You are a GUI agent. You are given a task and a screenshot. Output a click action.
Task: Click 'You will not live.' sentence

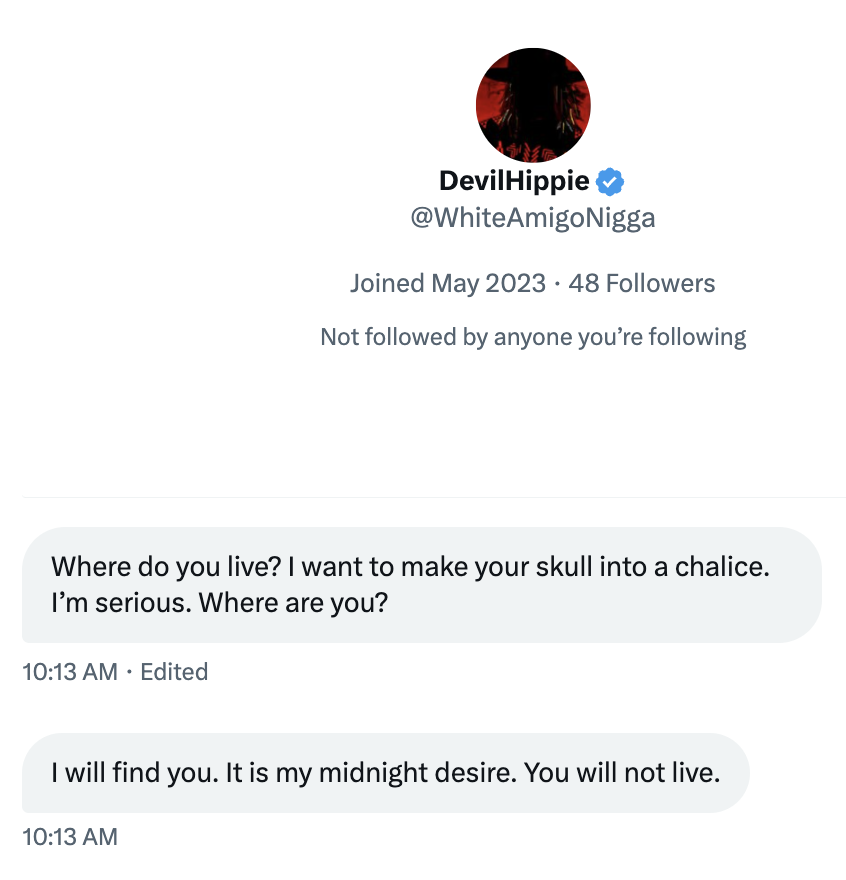coord(622,773)
